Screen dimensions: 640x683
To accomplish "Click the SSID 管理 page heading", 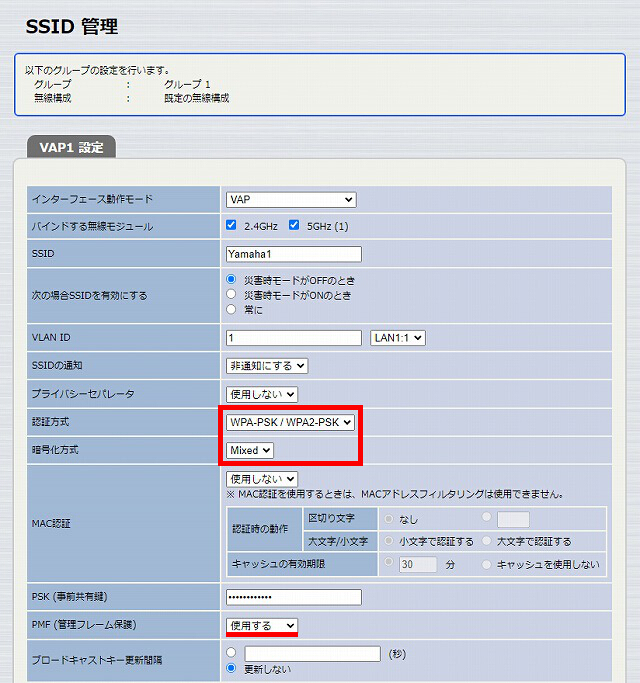I will [71, 27].
